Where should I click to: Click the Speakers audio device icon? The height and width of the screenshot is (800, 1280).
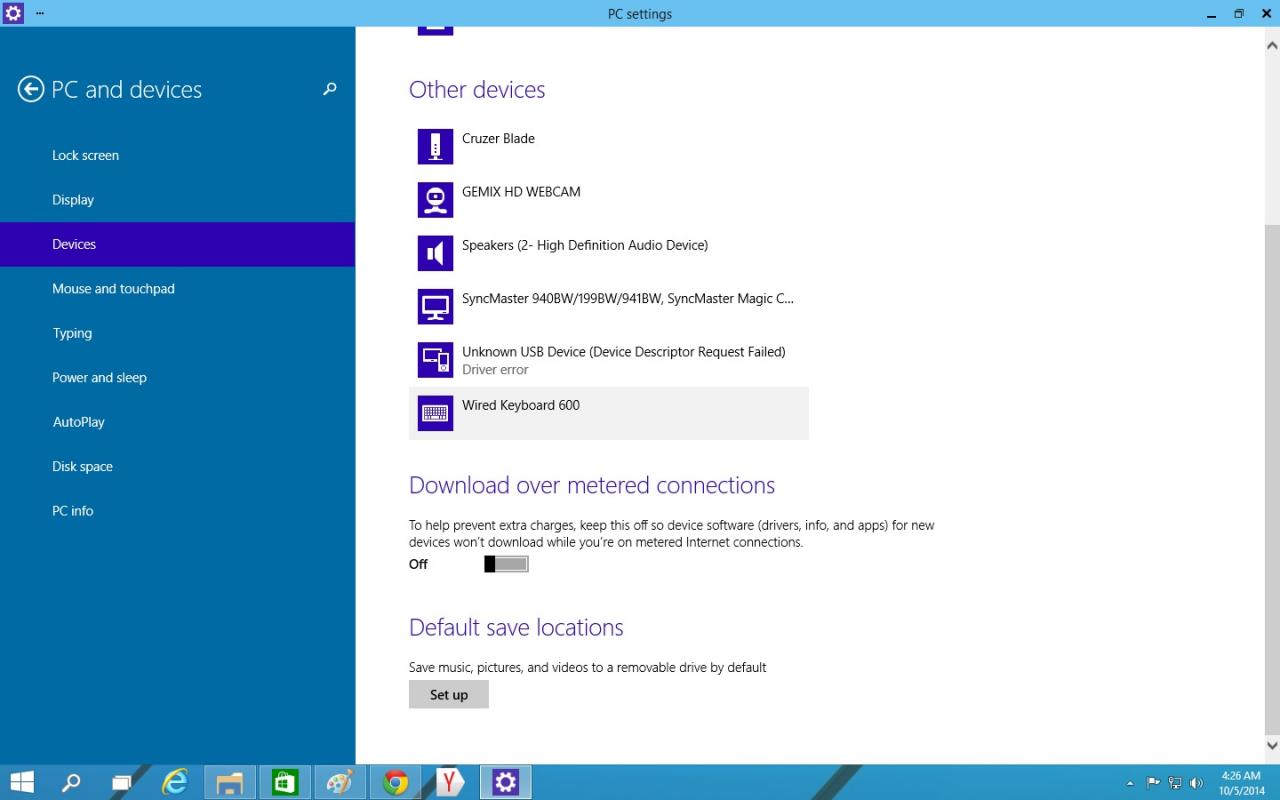click(x=435, y=253)
